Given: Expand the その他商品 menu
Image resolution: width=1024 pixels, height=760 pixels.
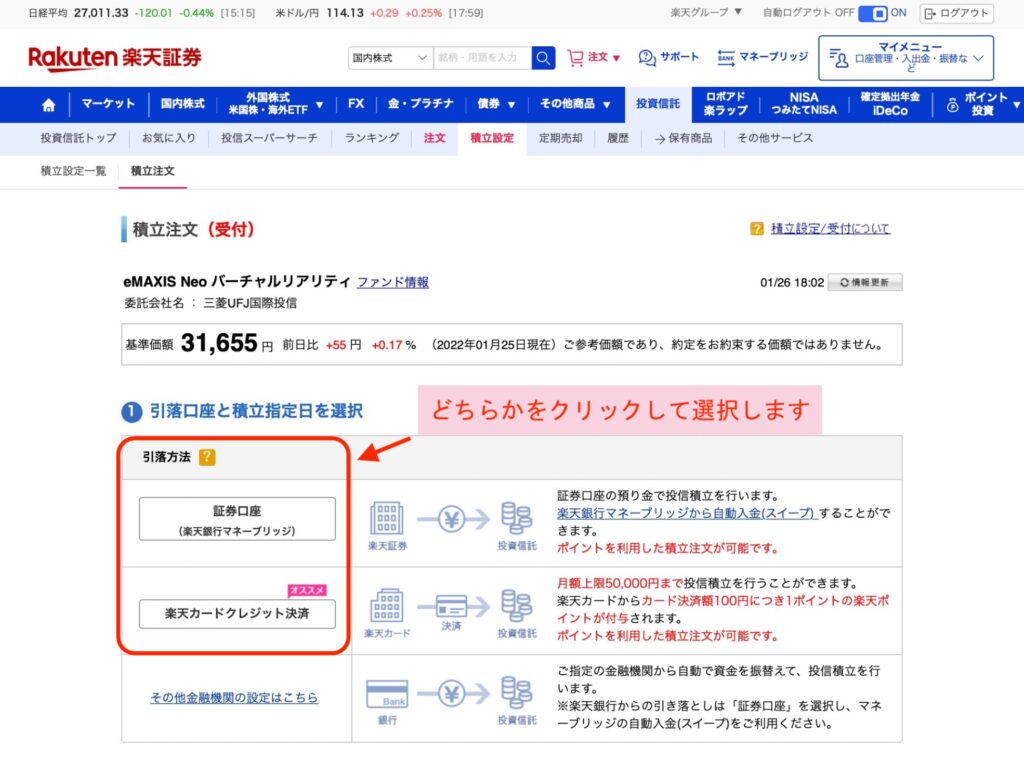Looking at the screenshot, I should 575,104.
